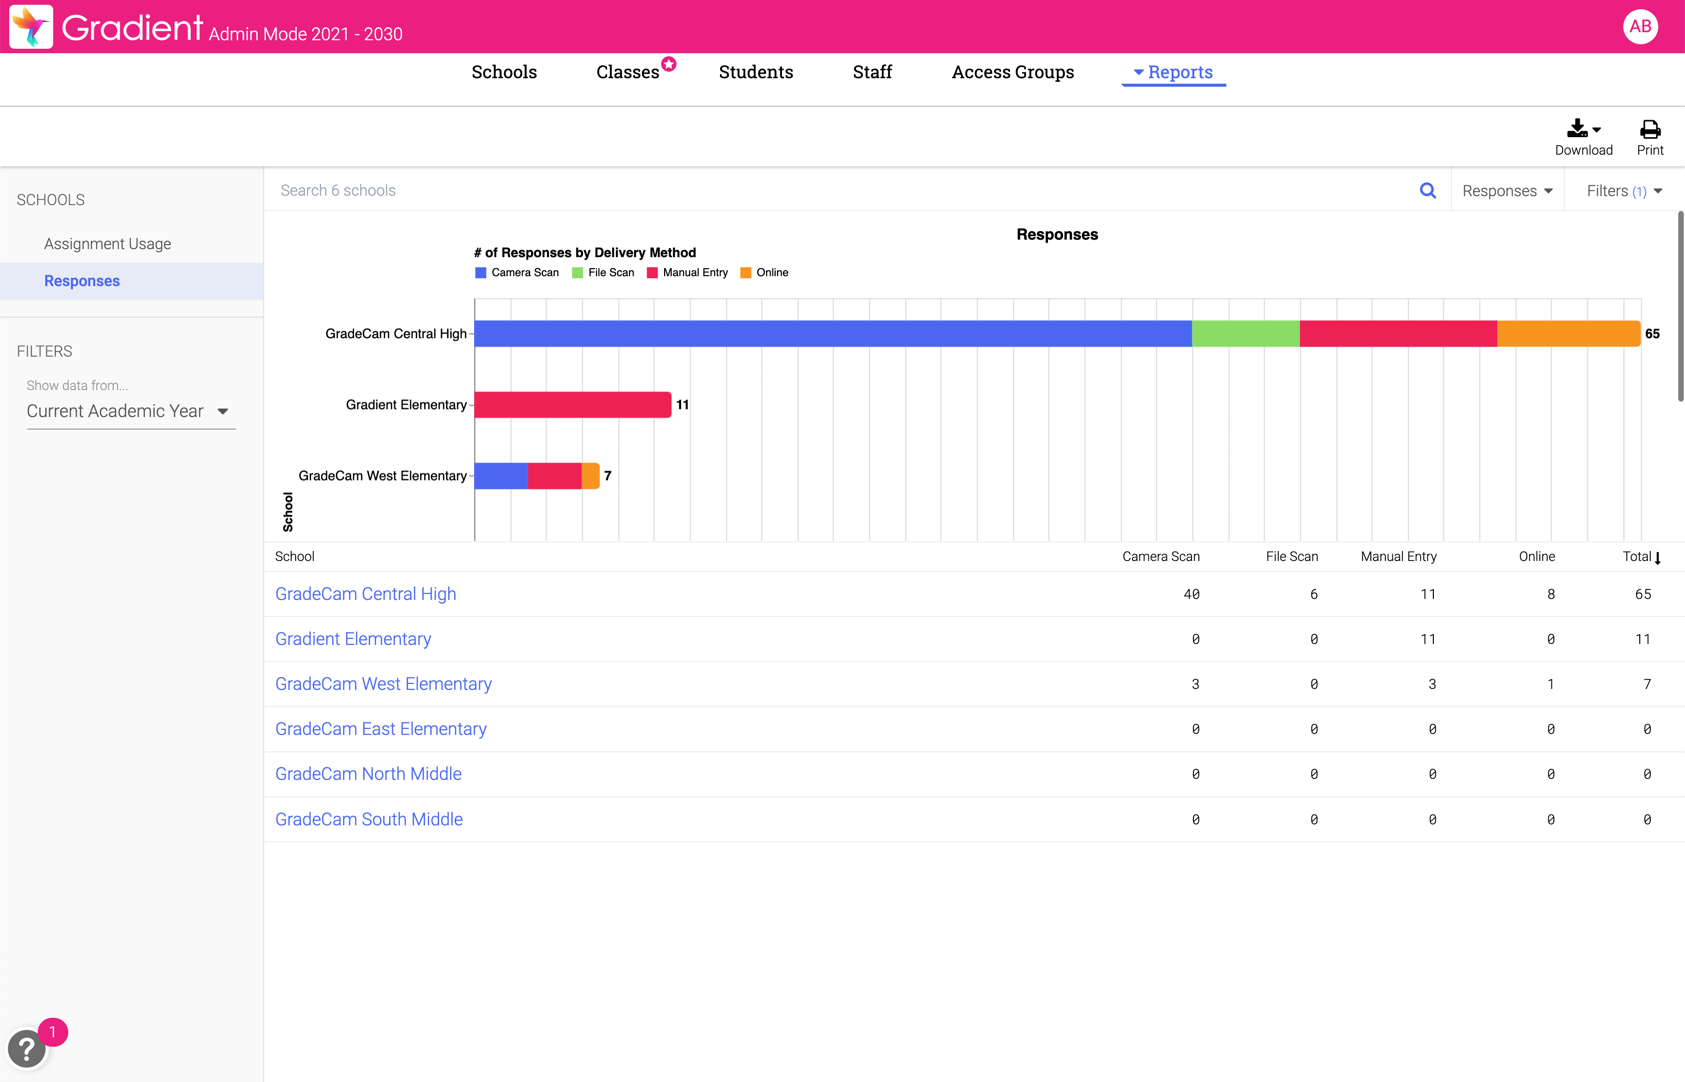The width and height of the screenshot is (1685, 1082).
Task: Toggle Manual Entry legend swatch
Action: tap(652, 273)
